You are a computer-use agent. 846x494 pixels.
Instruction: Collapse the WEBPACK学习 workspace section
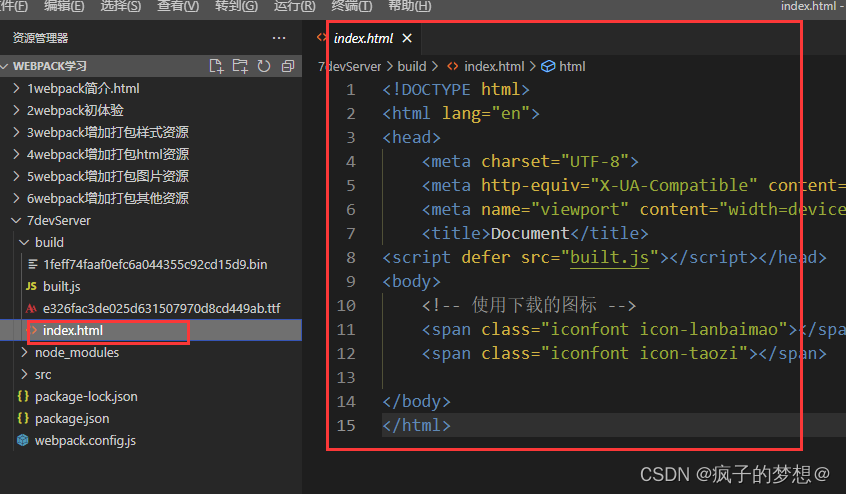pyautogui.click(x=5, y=66)
